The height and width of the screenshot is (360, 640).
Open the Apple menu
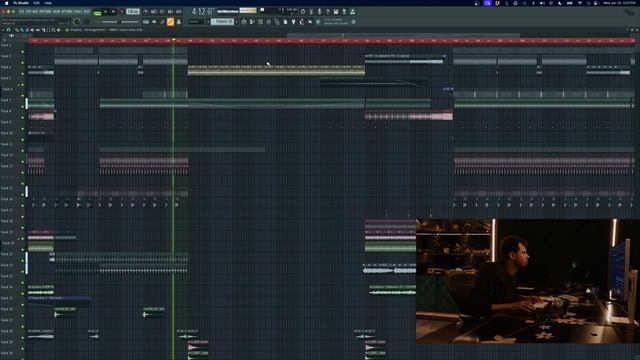(7, 3)
